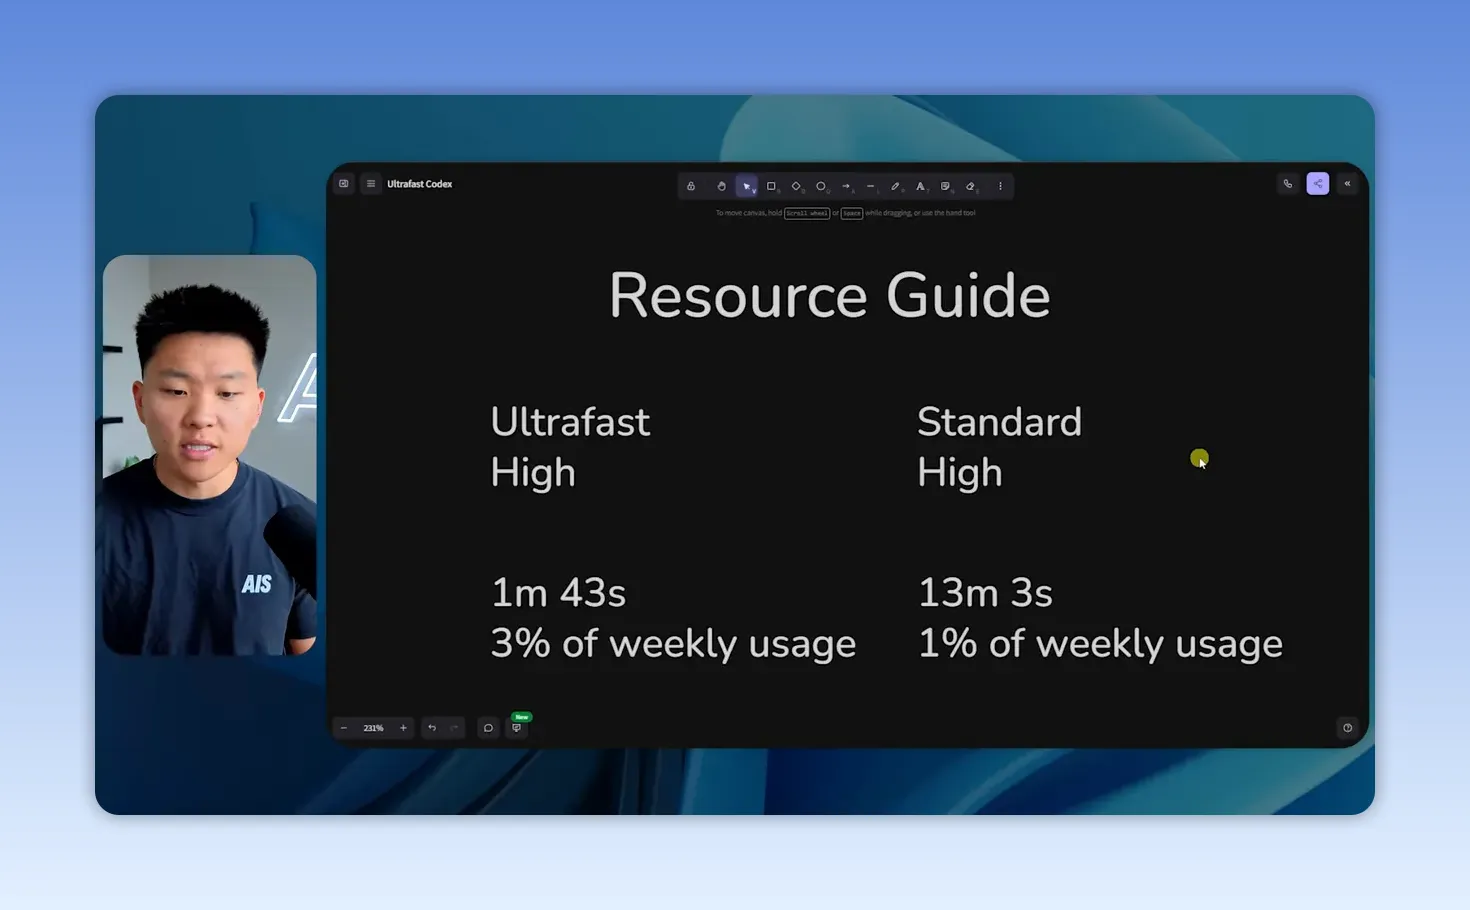Click the Ultrafast Codex scene title

click(420, 184)
